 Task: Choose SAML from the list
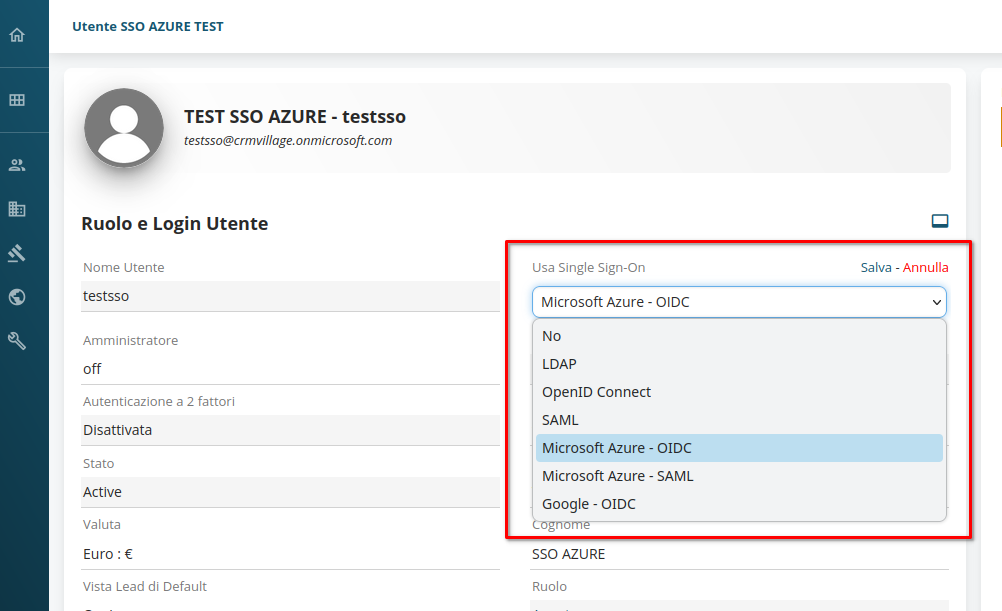(x=739, y=421)
